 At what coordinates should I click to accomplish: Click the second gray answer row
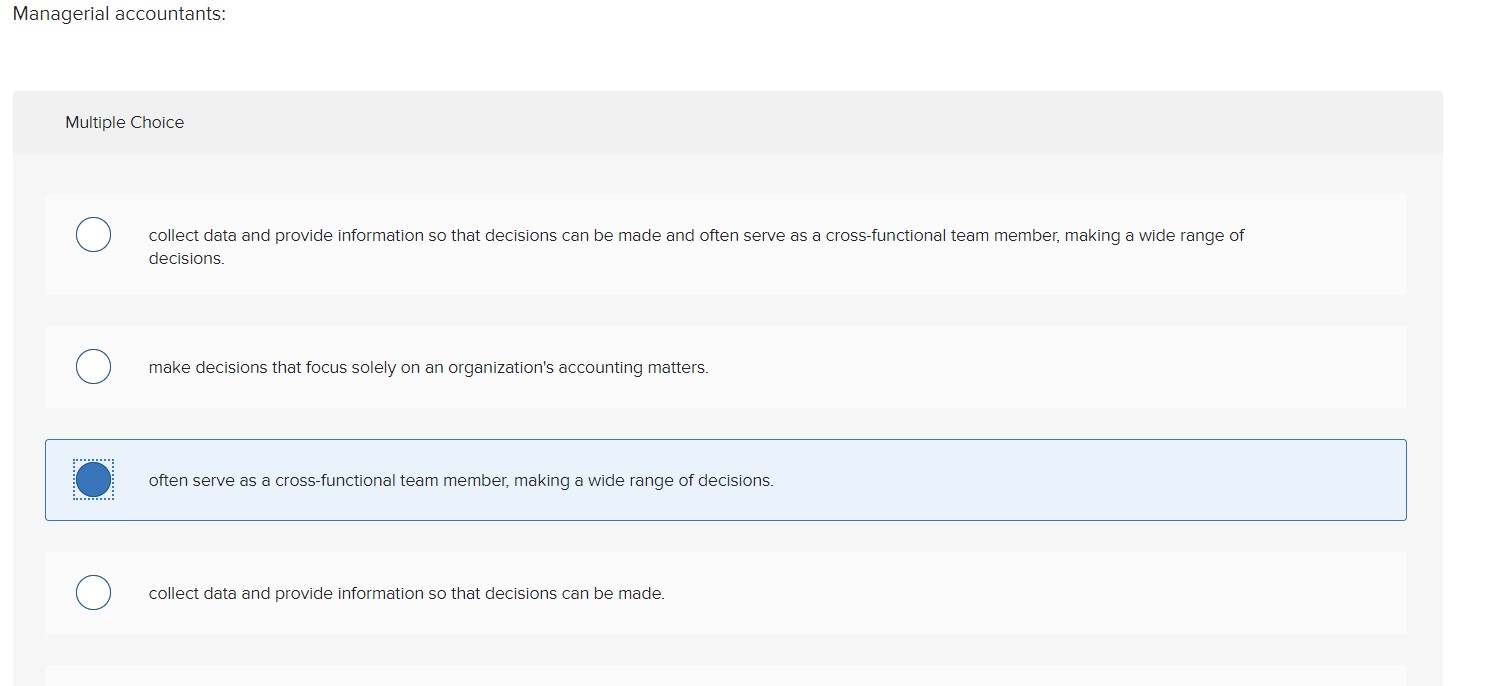tap(725, 366)
